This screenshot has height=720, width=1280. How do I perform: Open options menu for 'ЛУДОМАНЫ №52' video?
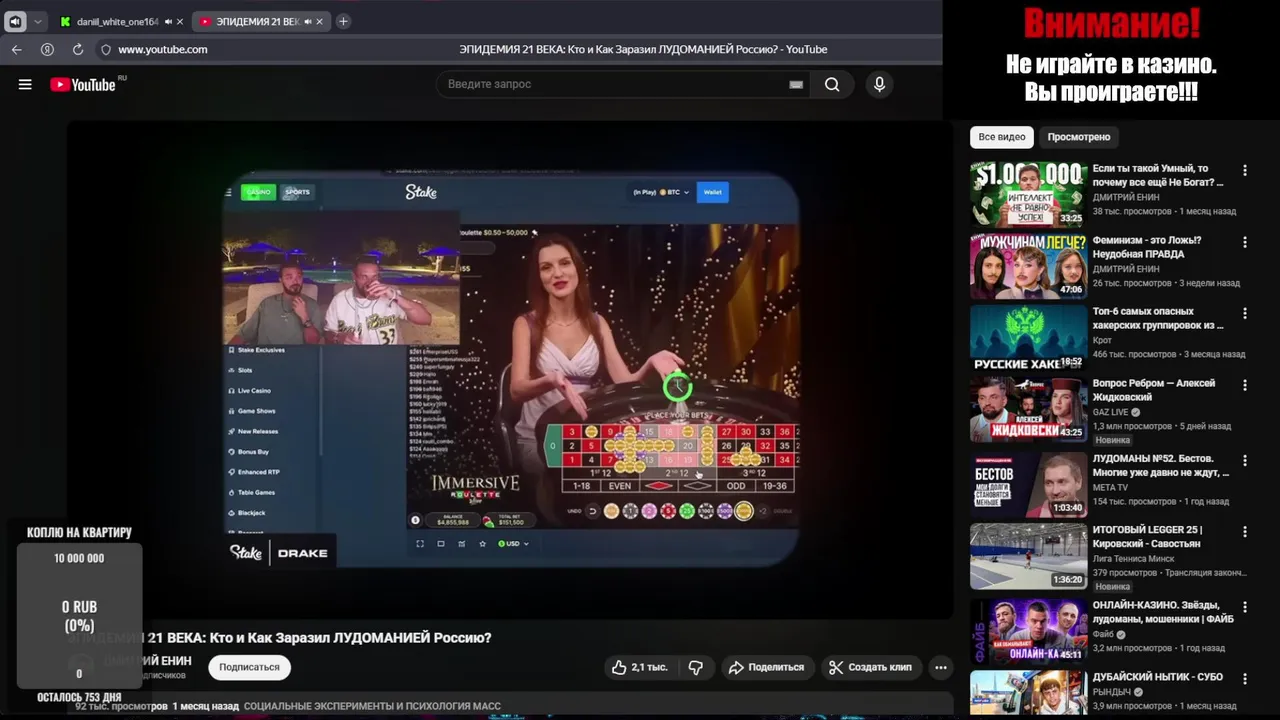click(x=1245, y=461)
